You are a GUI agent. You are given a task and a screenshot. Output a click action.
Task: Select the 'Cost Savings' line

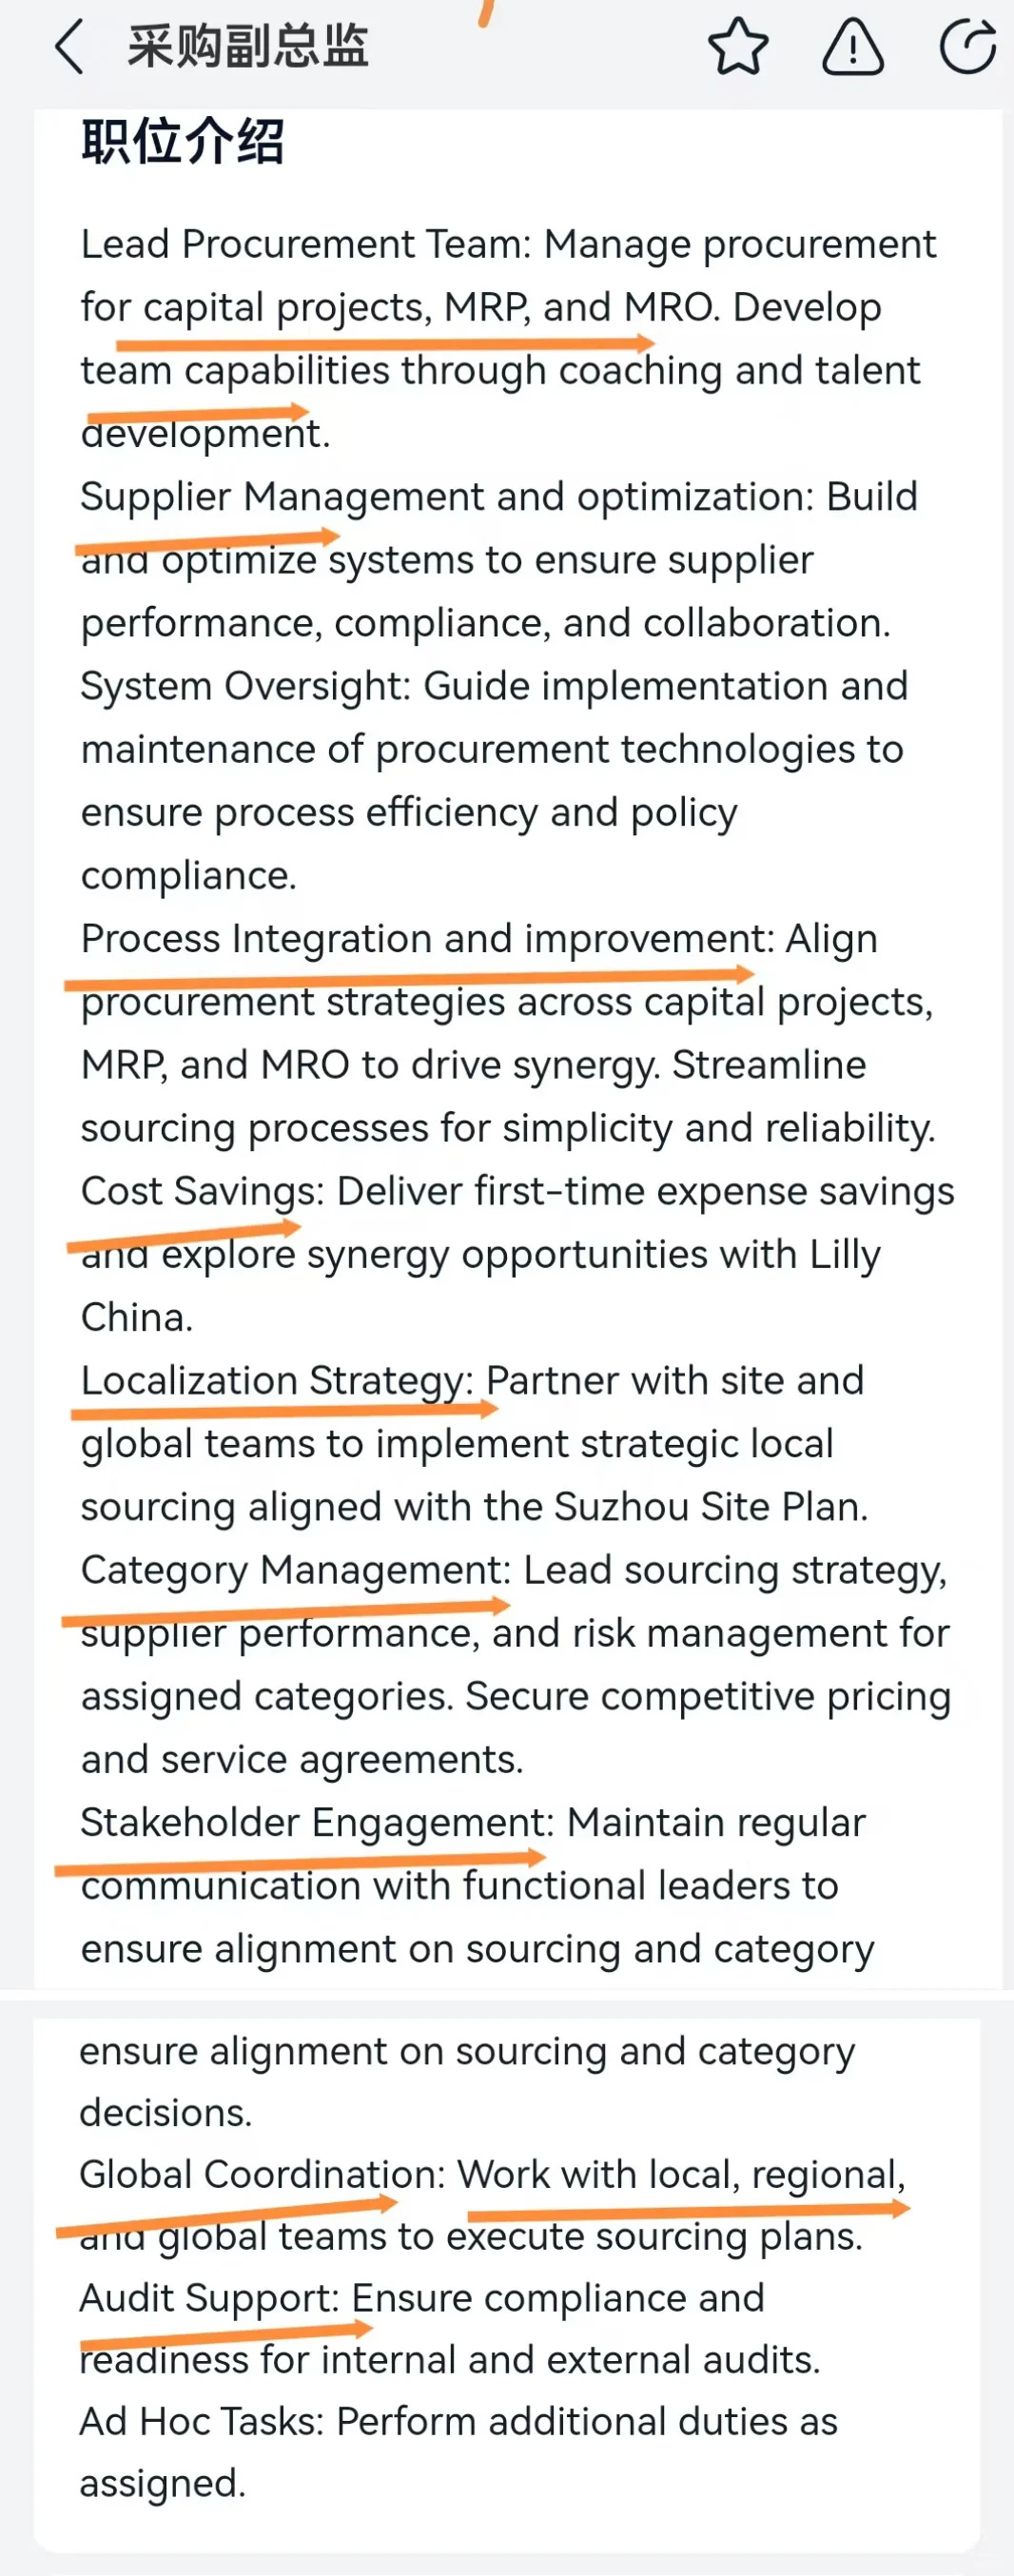click(x=202, y=1191)
